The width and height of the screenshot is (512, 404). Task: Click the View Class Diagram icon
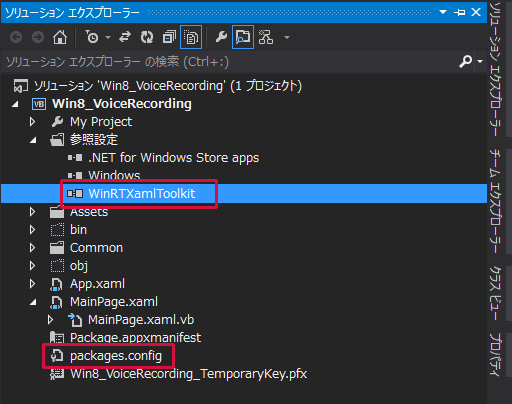tap(266, 37)
